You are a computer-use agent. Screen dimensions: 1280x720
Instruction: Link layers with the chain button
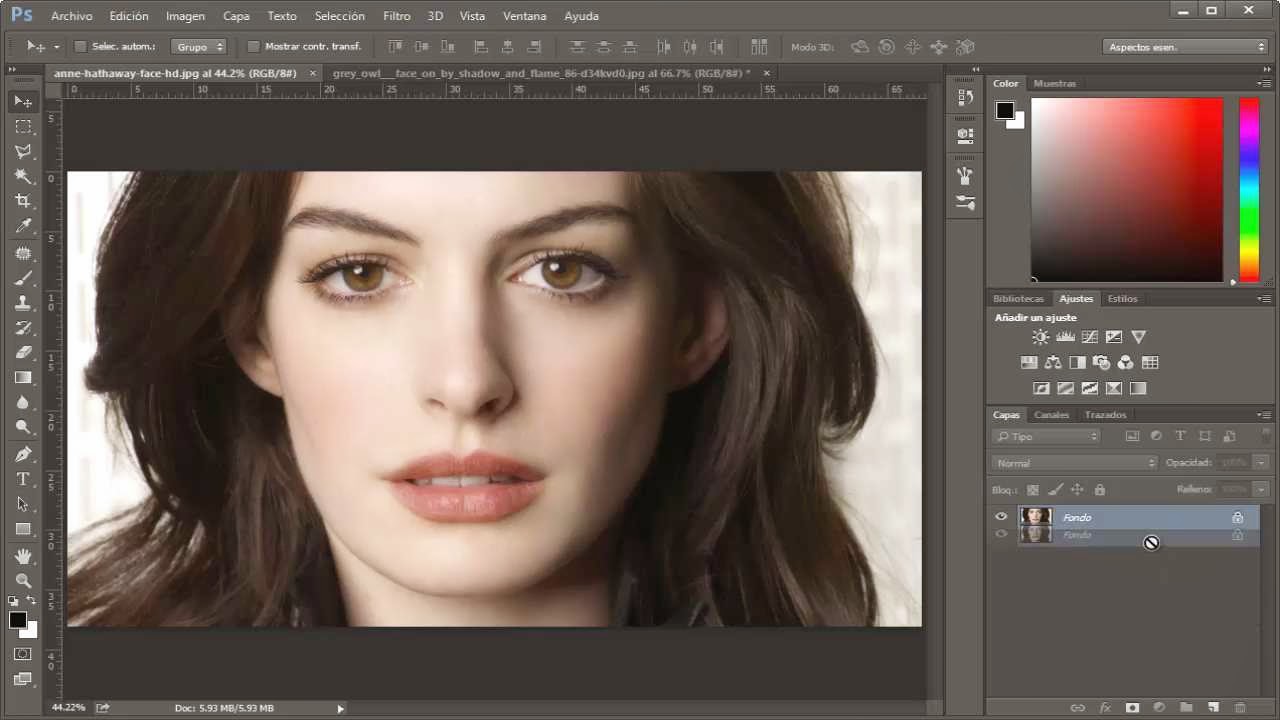point(1078,707)
